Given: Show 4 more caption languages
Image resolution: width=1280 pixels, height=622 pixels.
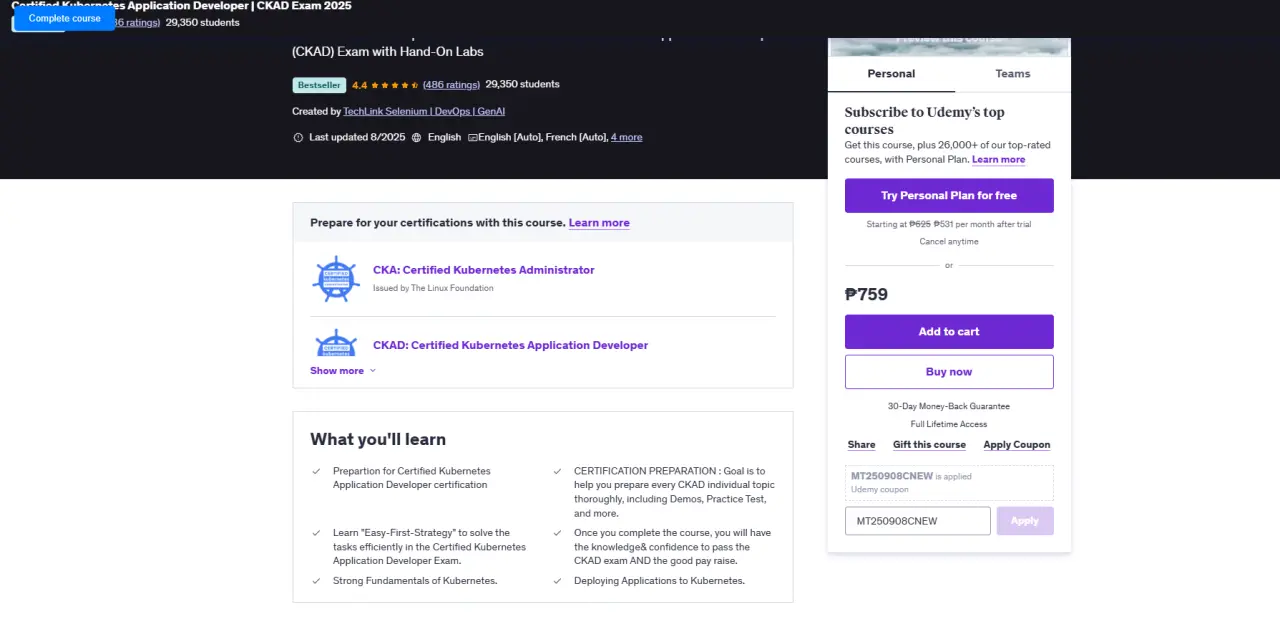Looking at the screenshot, I should pyautogui.click(x=627, y=137).
